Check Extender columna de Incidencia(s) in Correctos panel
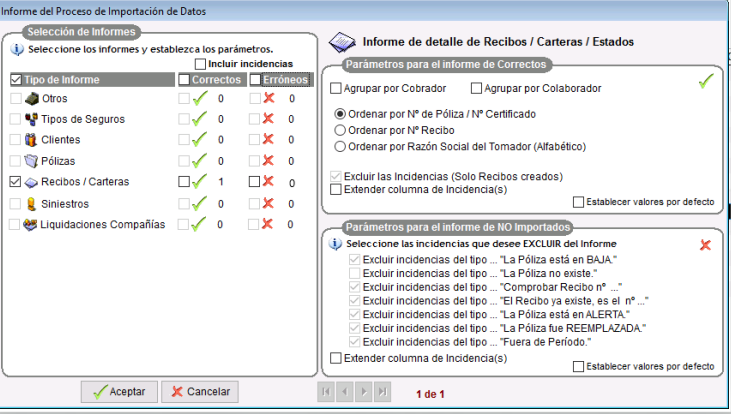731x414 pixels. click(x=336, y=189)
